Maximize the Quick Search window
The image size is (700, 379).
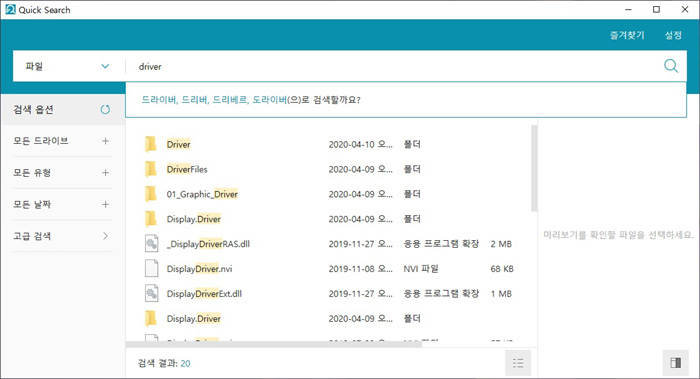[x=656, y=9]
